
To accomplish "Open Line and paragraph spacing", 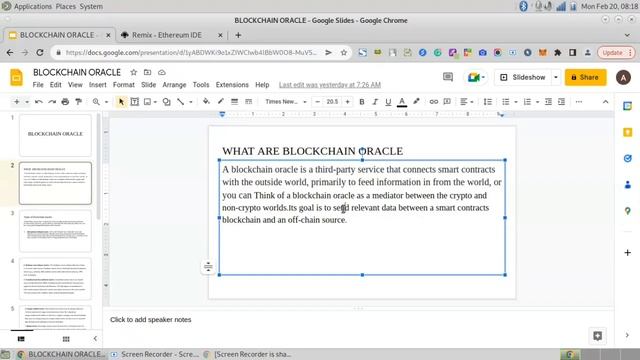I will point(488,102).
